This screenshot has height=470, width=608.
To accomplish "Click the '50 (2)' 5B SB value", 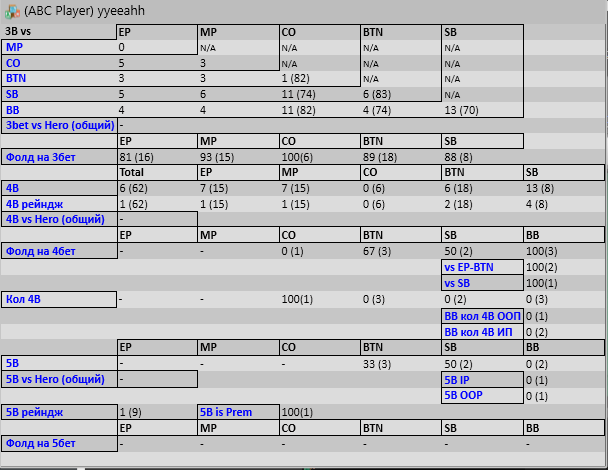I will [x=458, y=364].
